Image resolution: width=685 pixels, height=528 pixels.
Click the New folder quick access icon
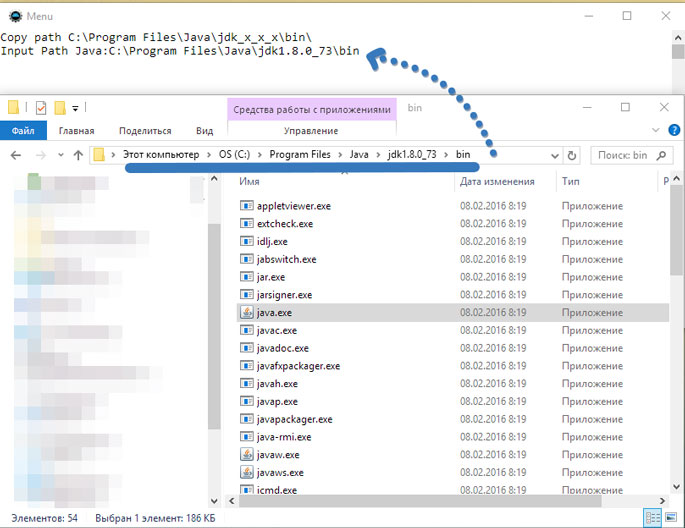pos(60,107)
